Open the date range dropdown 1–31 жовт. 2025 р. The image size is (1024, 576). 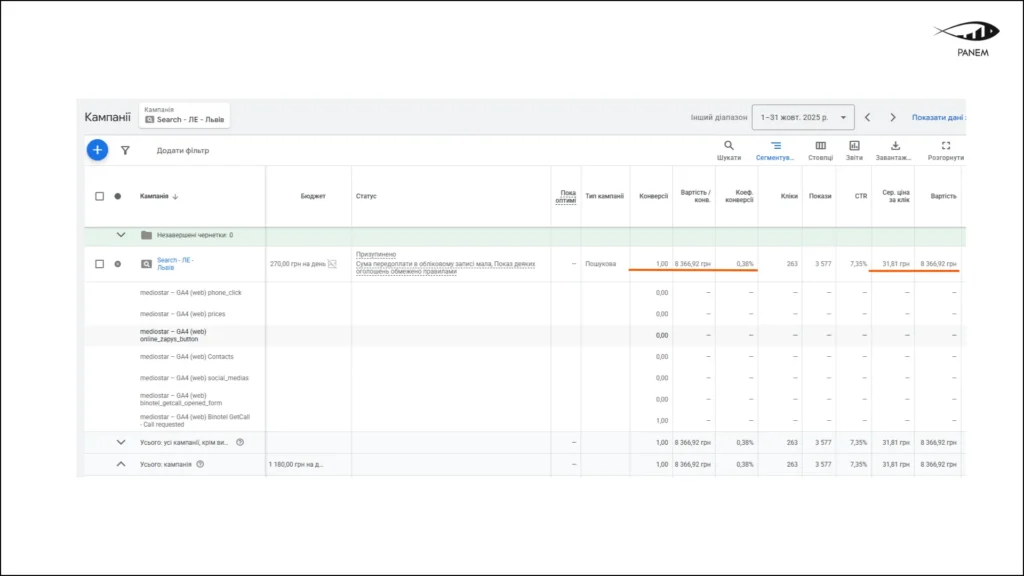(x=803, y=118)
